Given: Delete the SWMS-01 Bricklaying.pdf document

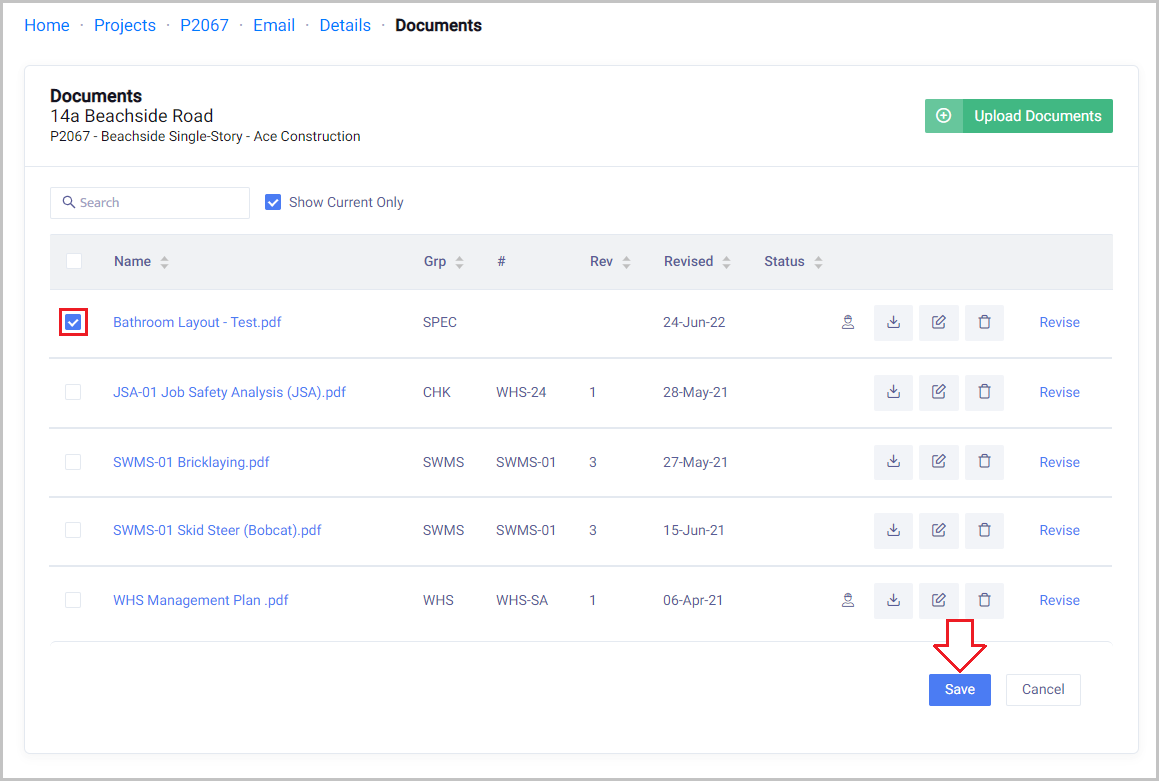Looking at the screenshot, I should pyautogui.click(x=984, y=462).
